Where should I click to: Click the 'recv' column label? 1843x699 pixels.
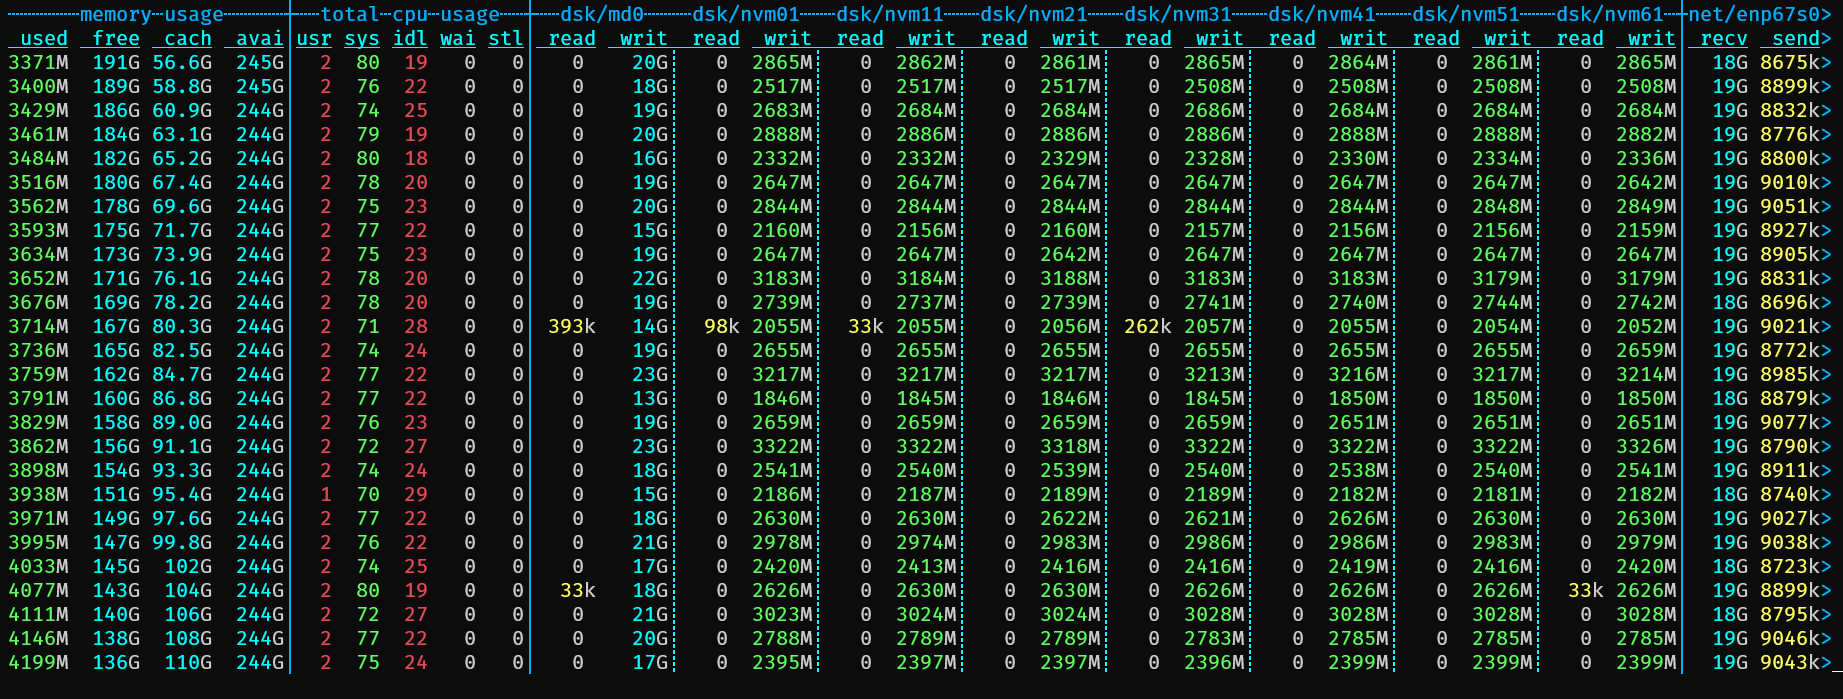1724,38
